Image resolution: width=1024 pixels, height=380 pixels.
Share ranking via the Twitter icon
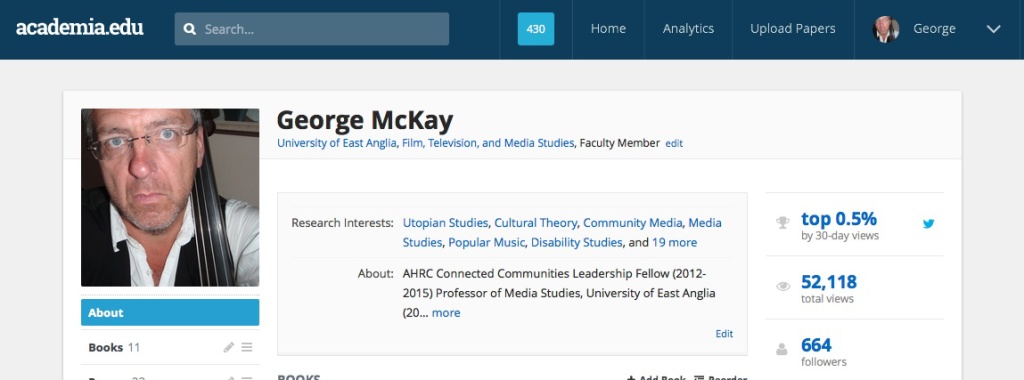929,223
